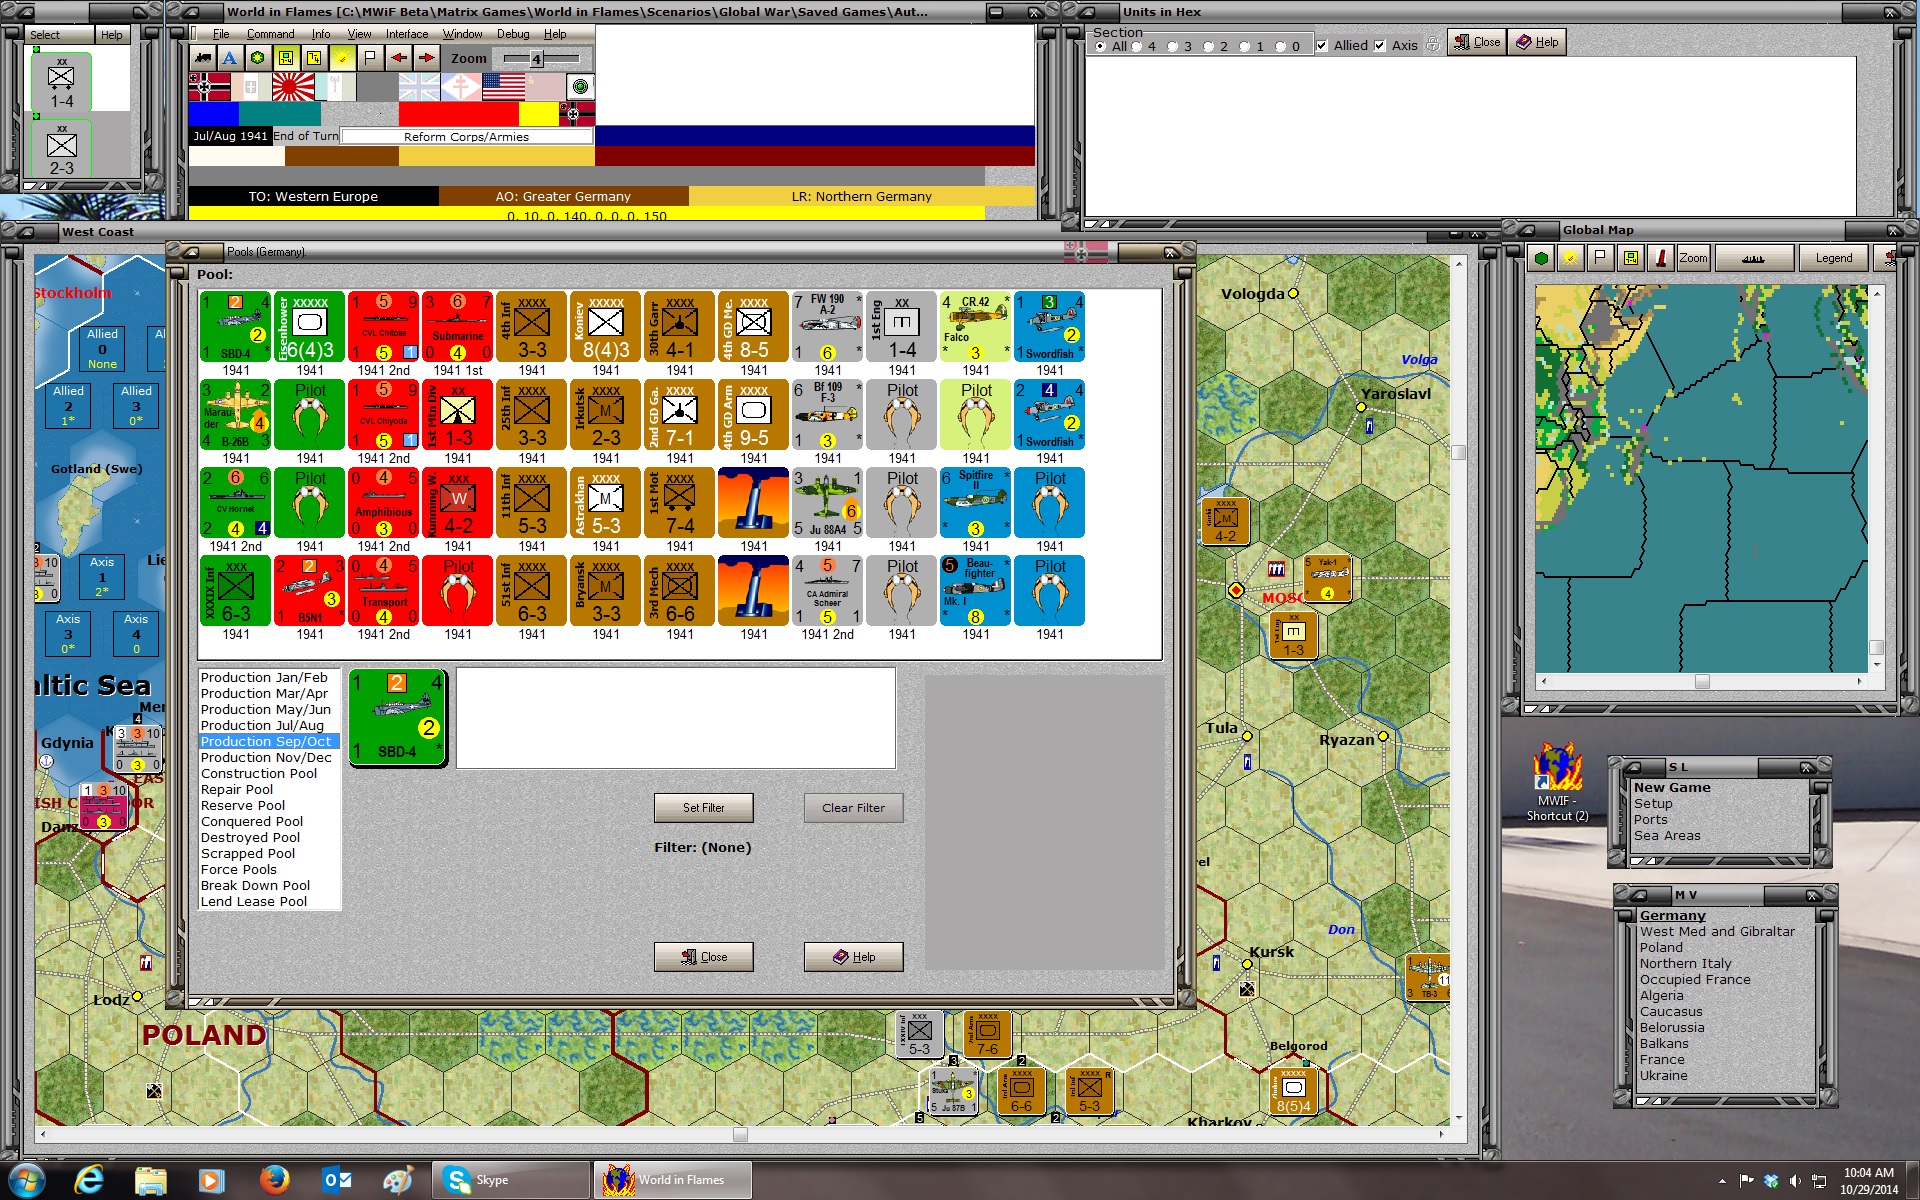Viewport: 1920px width, 1200px height.
Task: Open the File menu
Action: tap(221, 34)
